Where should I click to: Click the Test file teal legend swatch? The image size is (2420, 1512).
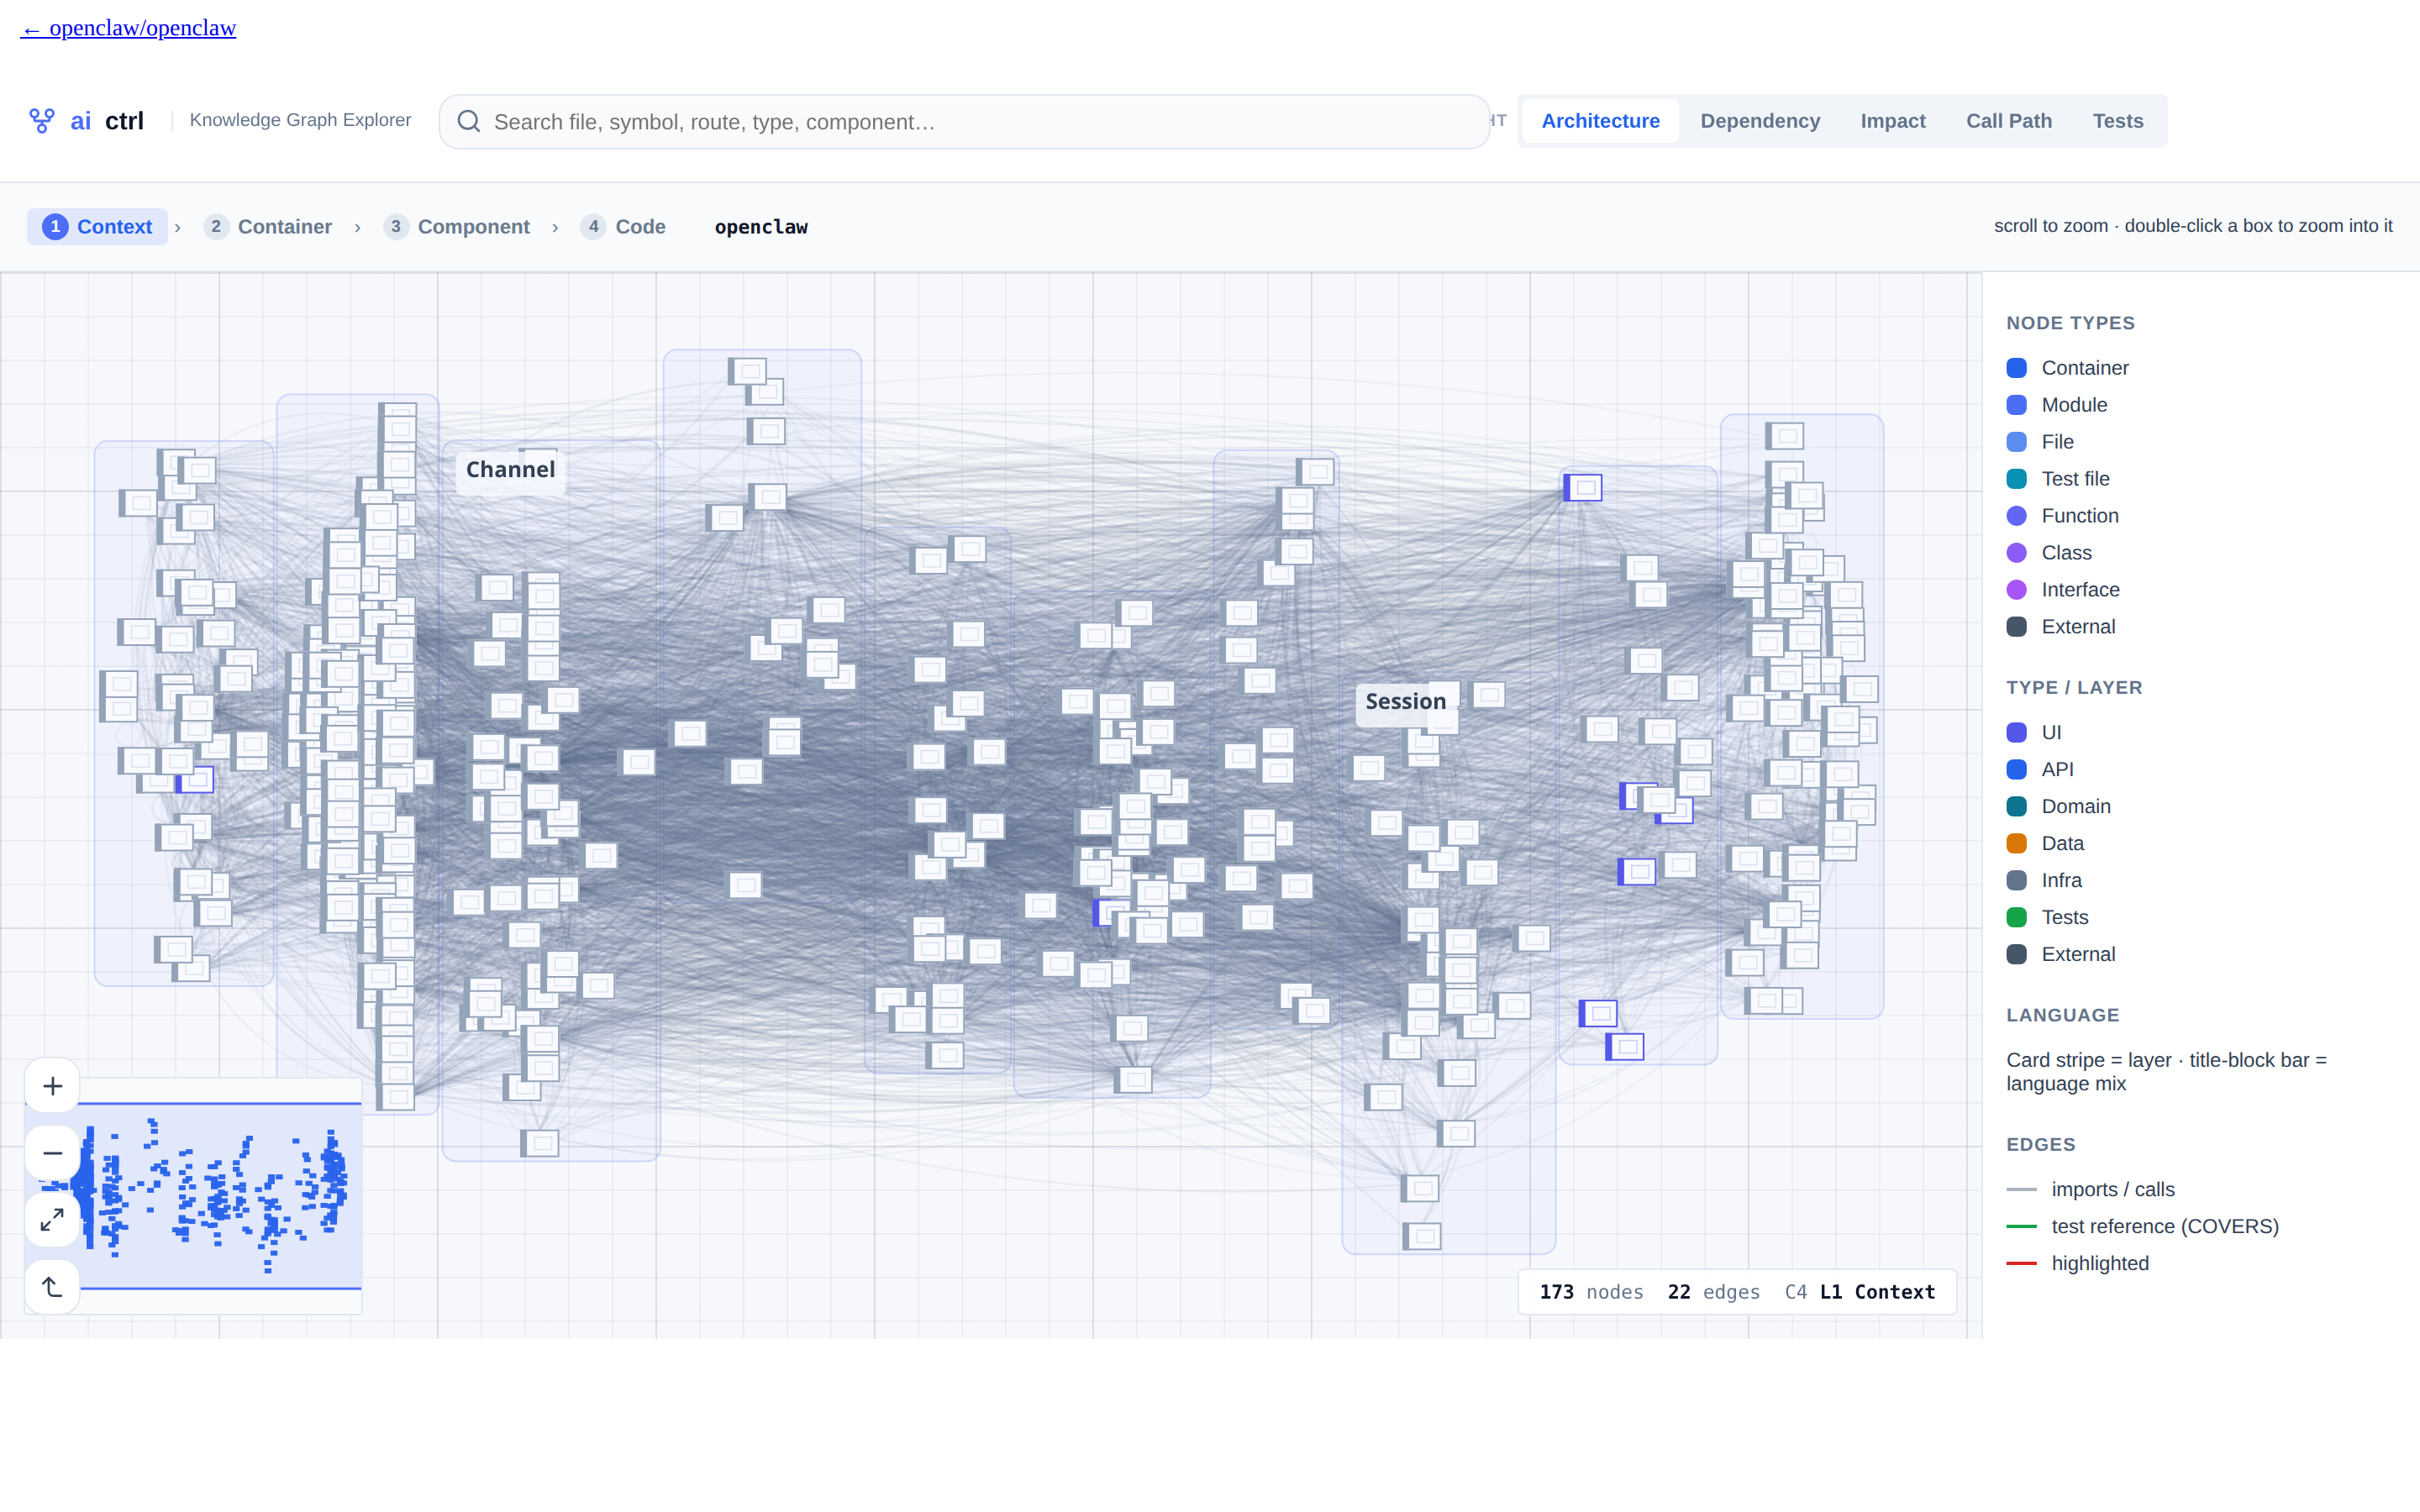(2016, 479)
